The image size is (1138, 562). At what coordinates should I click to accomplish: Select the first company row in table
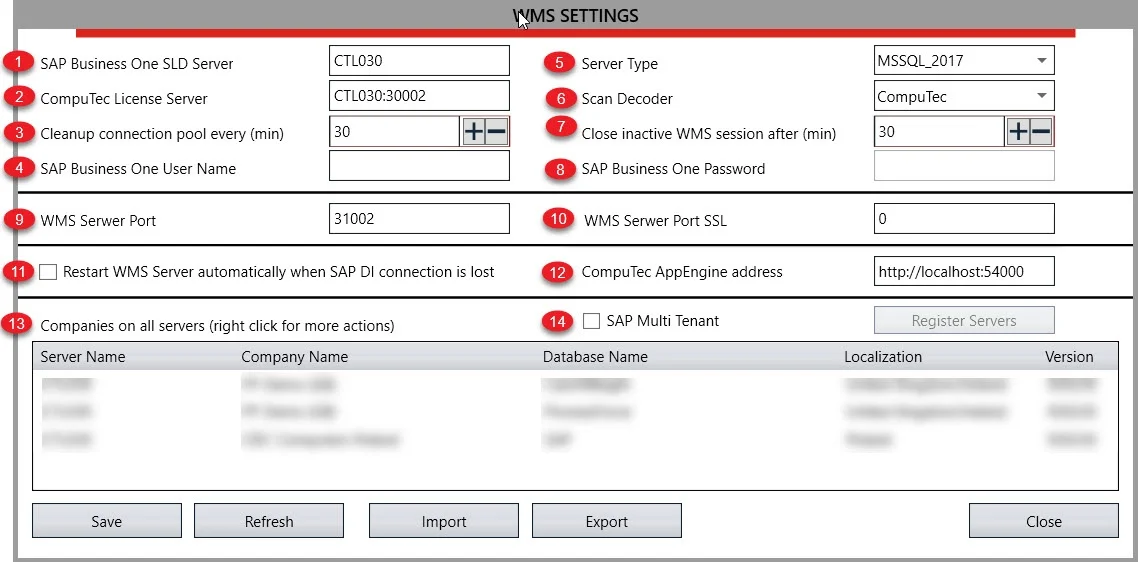click(575, 383)
